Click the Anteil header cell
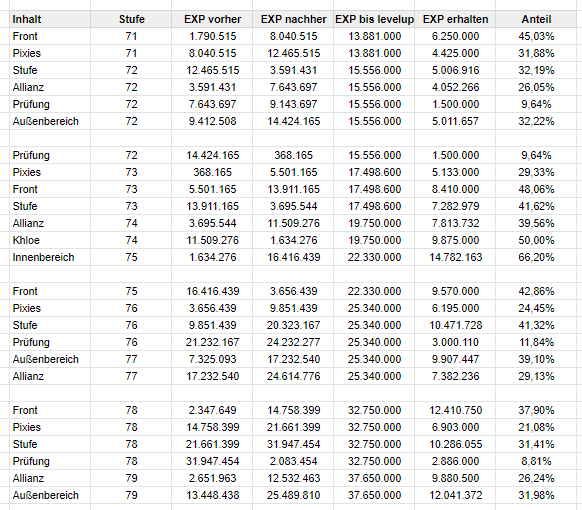The image size is (582, 510). point(536,19)
